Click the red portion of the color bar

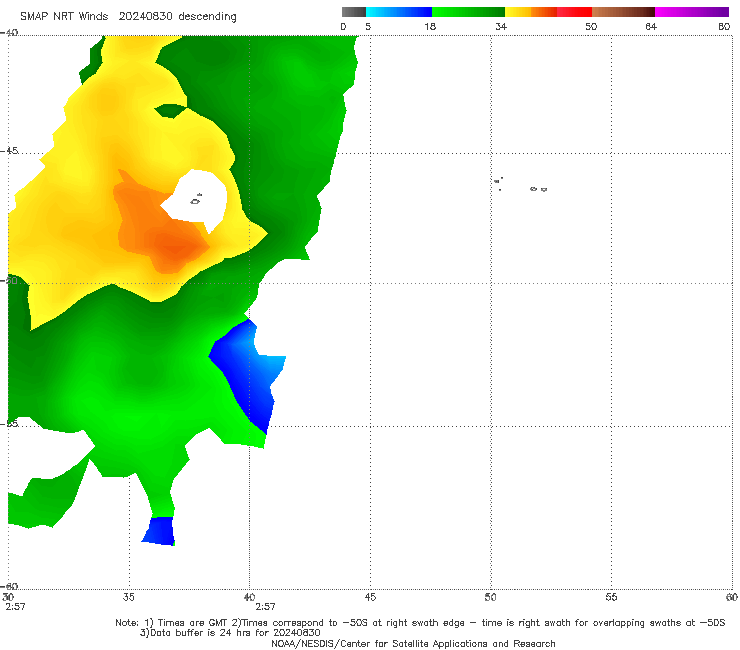coord(574,12)
